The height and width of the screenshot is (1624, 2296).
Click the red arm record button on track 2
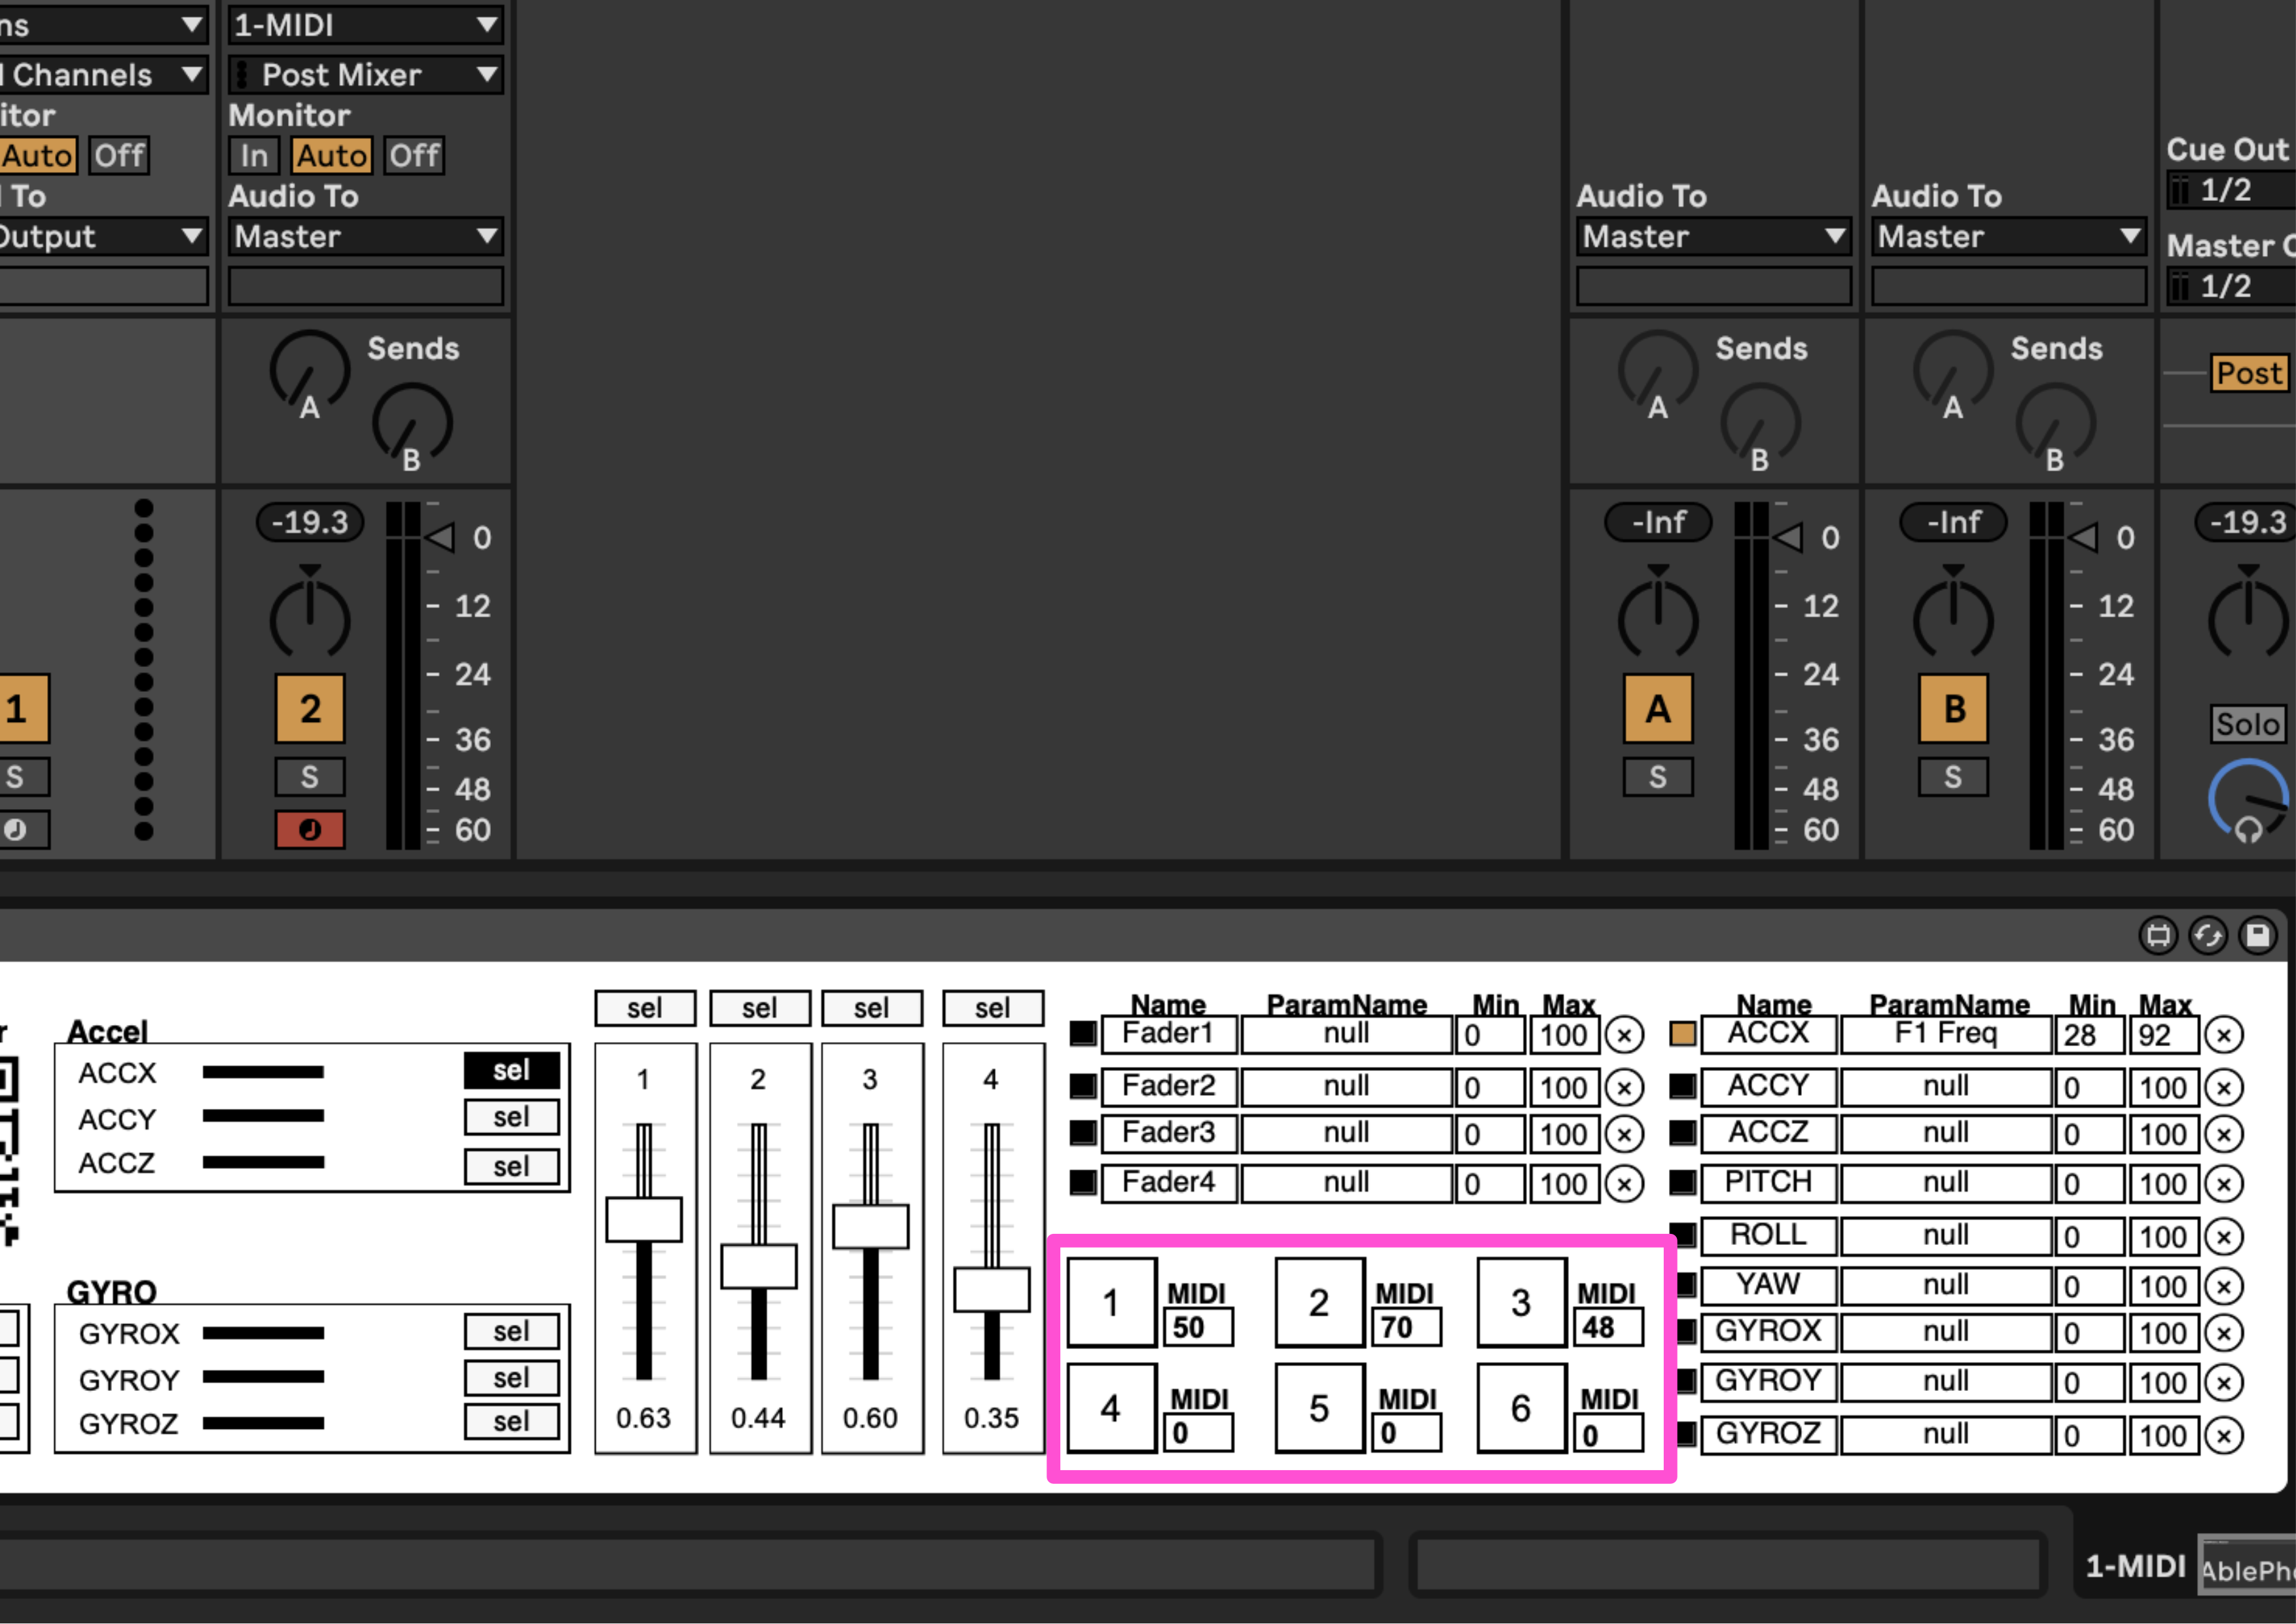(310, 829)
